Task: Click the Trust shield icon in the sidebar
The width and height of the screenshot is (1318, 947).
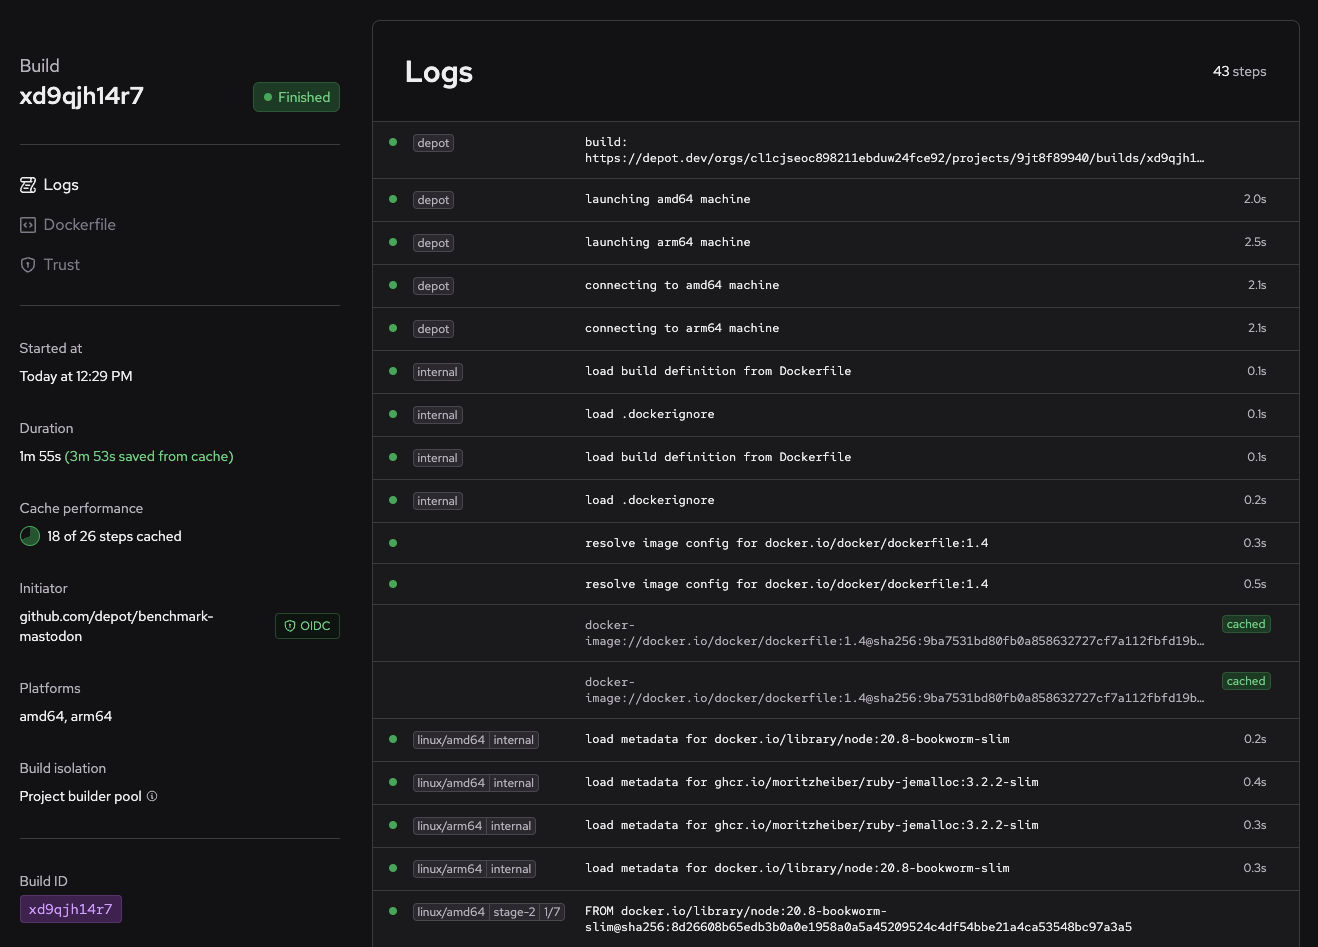Action: pyautogui.click(x=28, y=264)
